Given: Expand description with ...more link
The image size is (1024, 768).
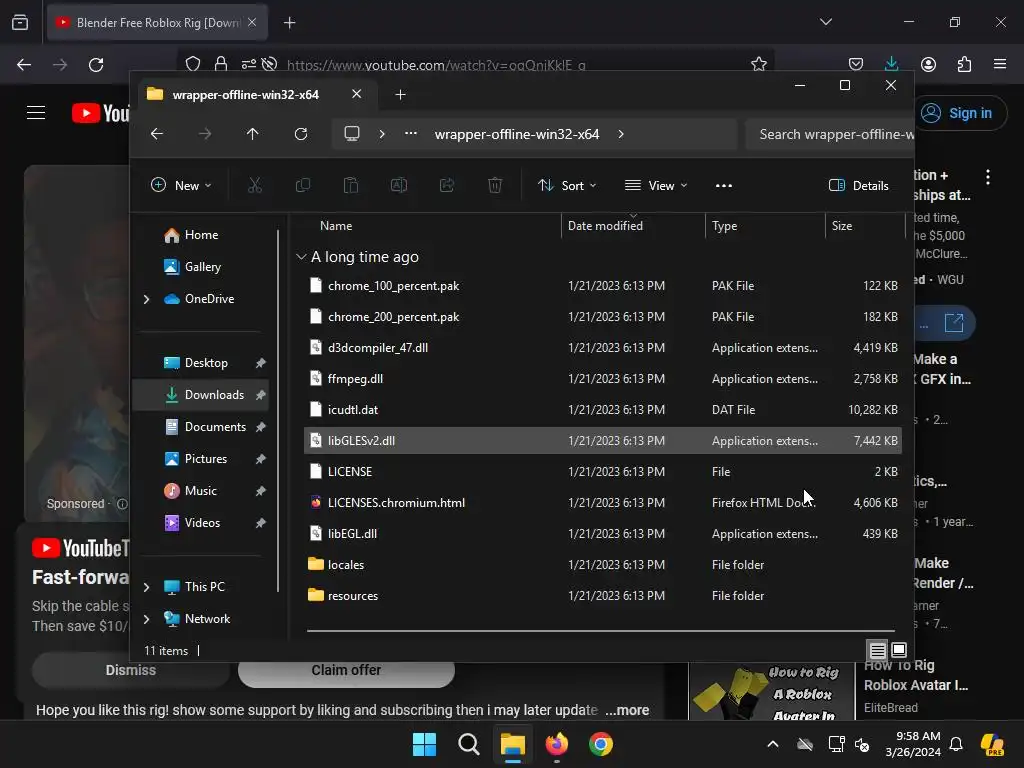Looking at the screenshot, I should (627, 710).
